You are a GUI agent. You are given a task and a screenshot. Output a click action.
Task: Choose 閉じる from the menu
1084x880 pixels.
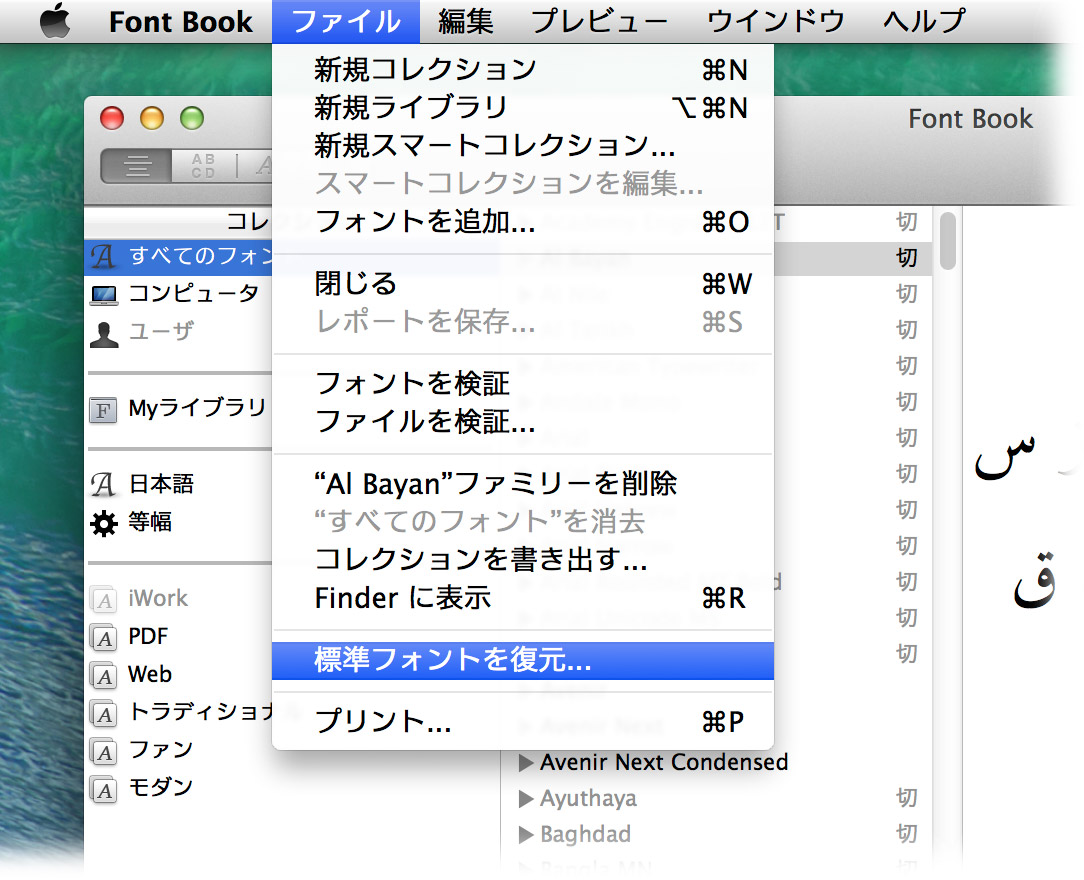(523, 283)
